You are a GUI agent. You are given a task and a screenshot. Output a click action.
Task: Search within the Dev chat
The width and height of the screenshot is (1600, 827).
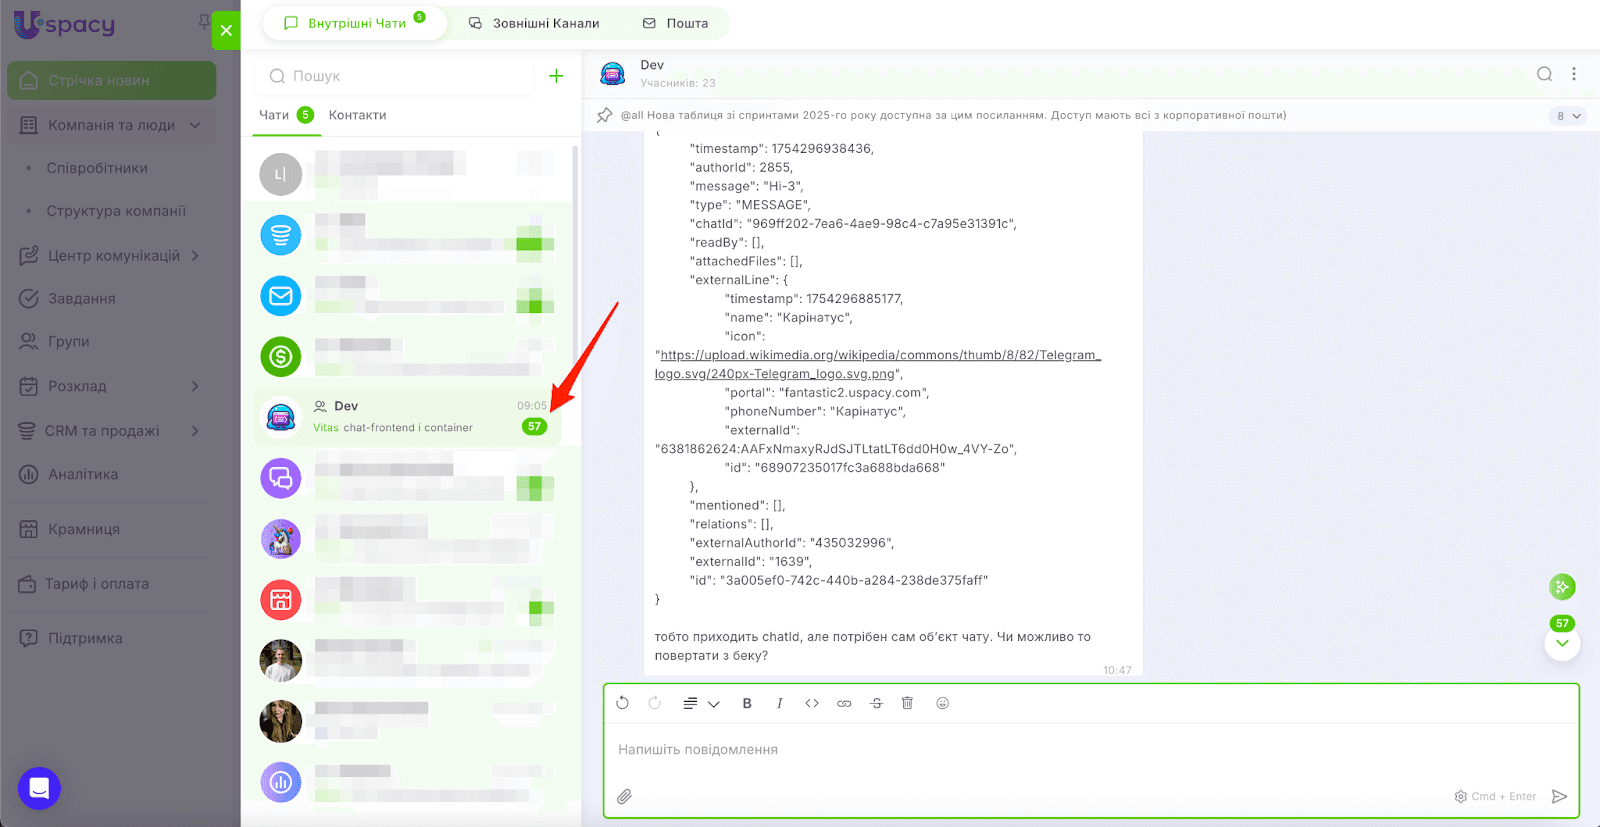pos(1544,74)
